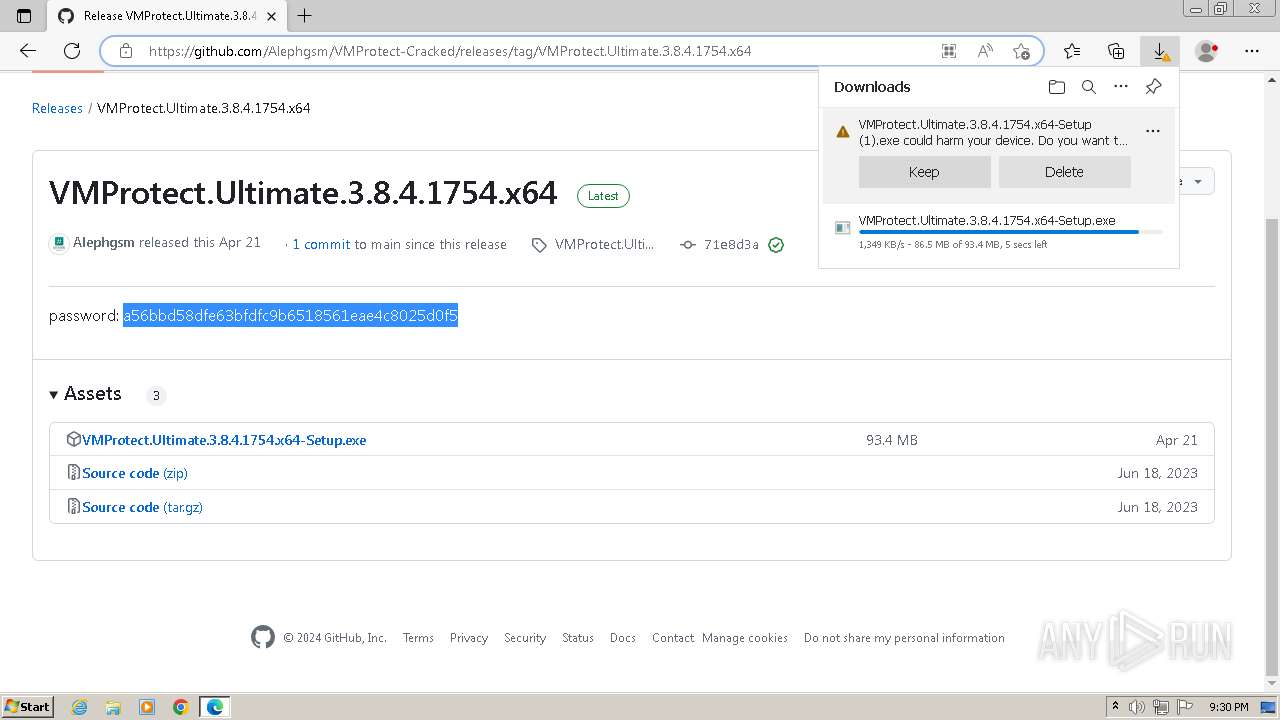
Task: Create QR code for this page
Action: tap(949, 51)
